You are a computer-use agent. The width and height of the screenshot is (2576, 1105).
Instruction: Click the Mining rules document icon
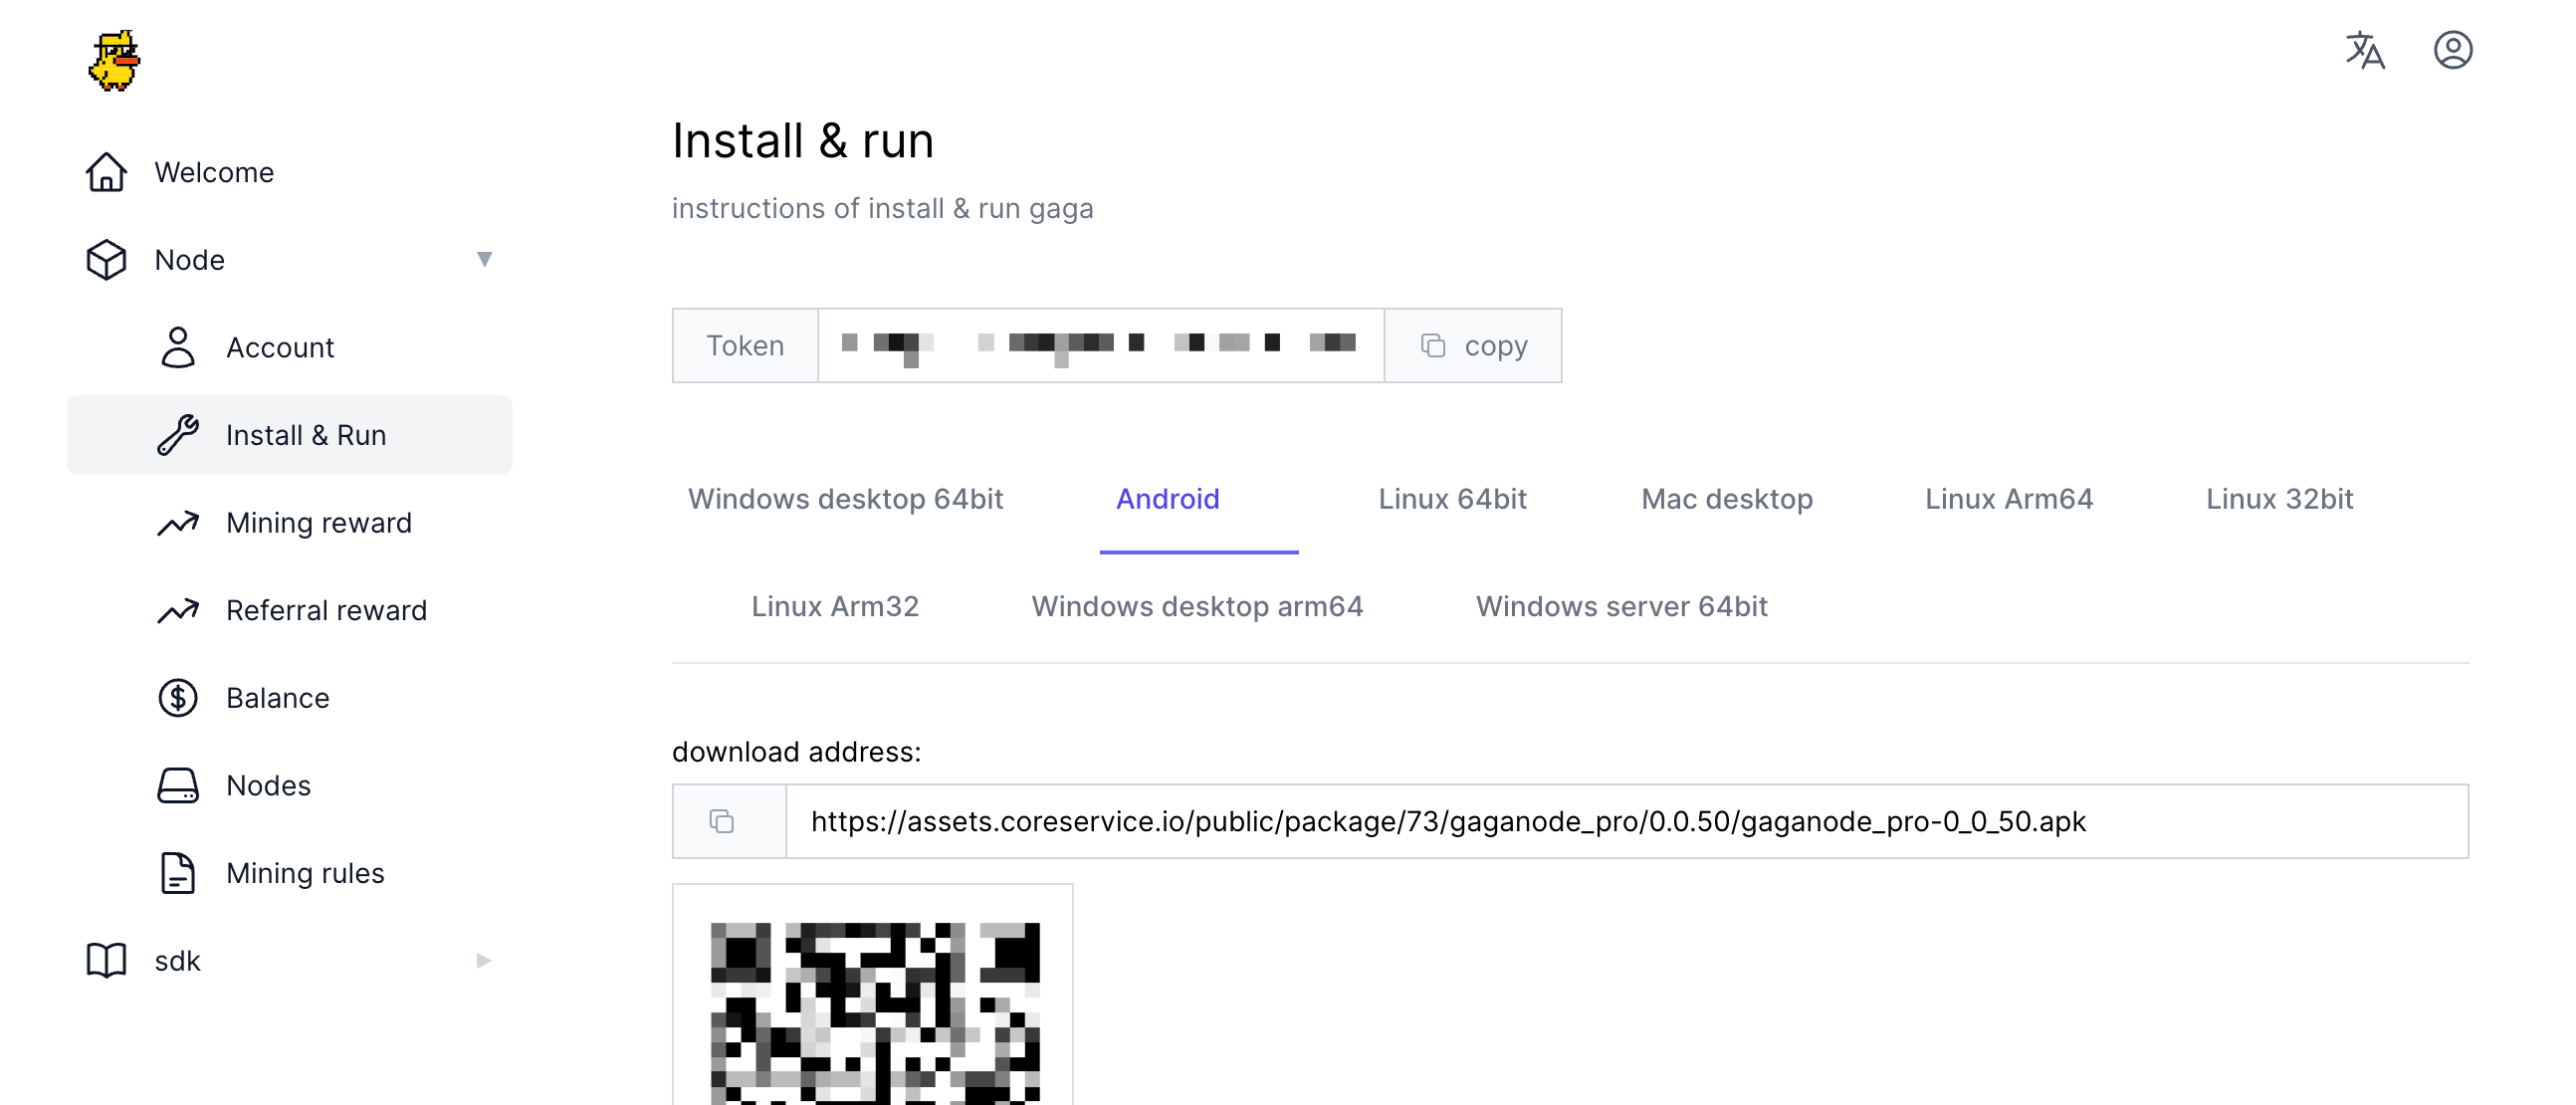pyautogui.click(x=178, y=873)
